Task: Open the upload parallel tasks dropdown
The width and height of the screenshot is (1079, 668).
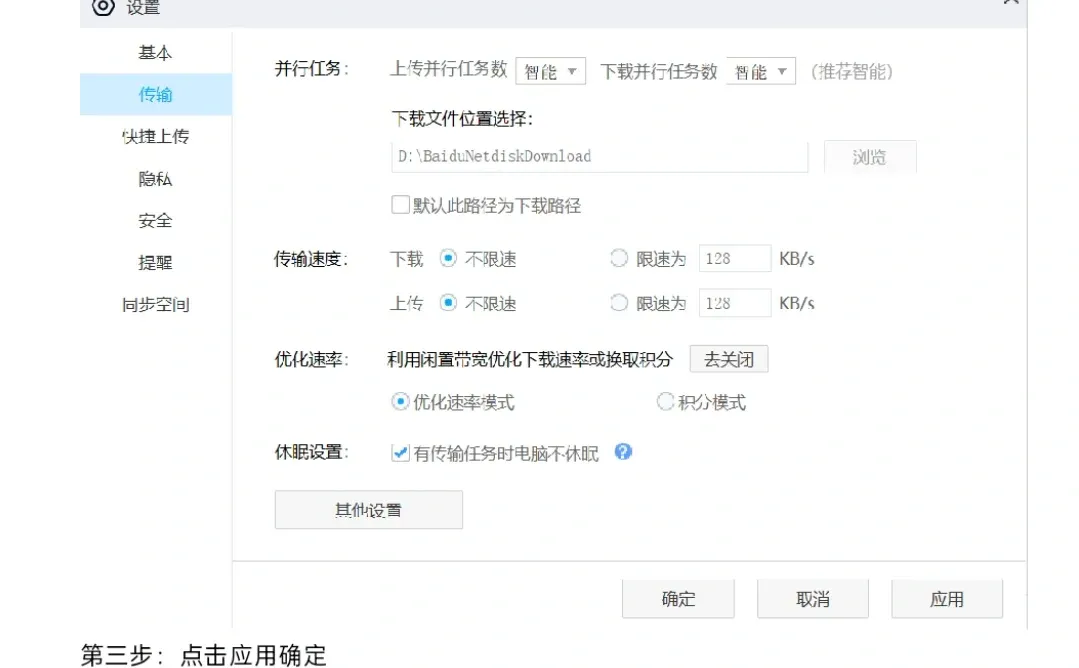Action: point(549,71)
